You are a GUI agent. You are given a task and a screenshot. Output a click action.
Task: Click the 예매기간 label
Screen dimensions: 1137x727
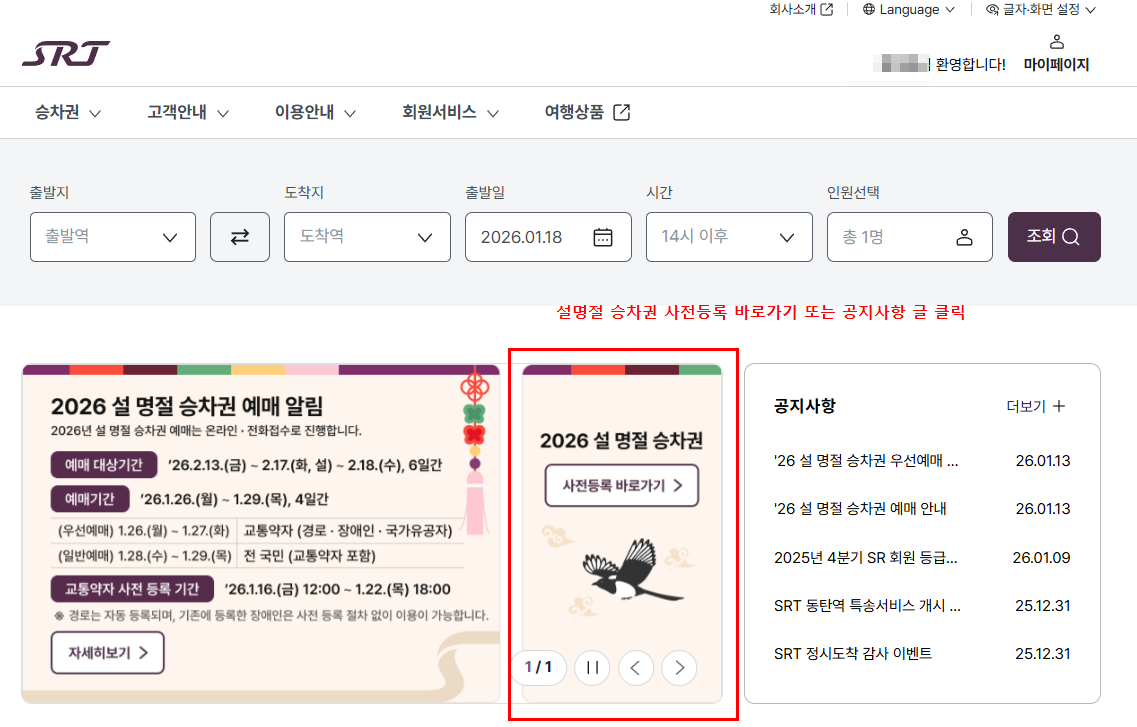[90, 499]
